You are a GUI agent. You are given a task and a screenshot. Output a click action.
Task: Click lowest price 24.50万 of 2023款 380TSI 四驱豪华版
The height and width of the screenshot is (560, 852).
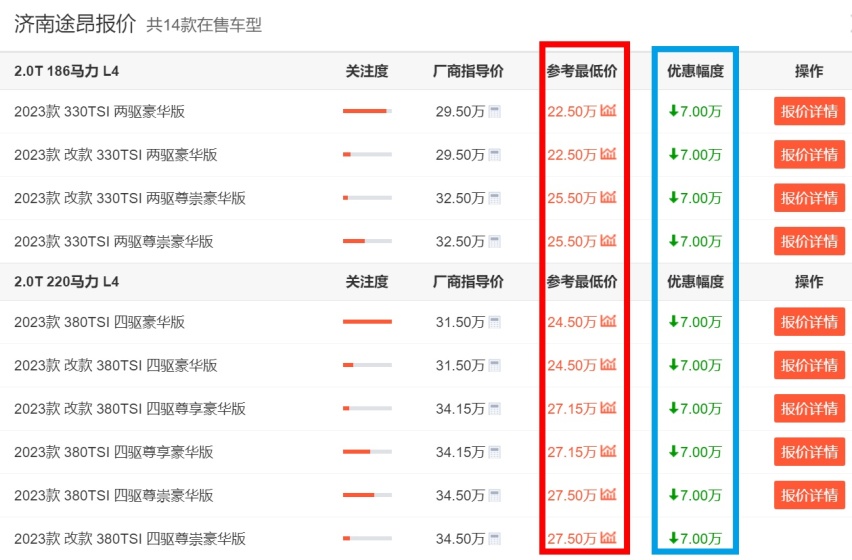[x=572, y=322]
